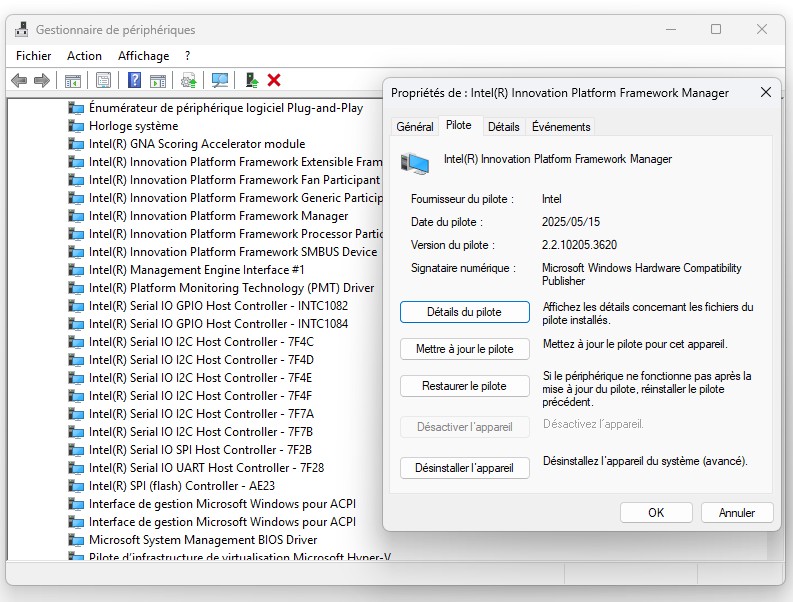Click the red X uninstall device icon
Viewport: 793px width, 602px height.
click(x=274, y=80)
